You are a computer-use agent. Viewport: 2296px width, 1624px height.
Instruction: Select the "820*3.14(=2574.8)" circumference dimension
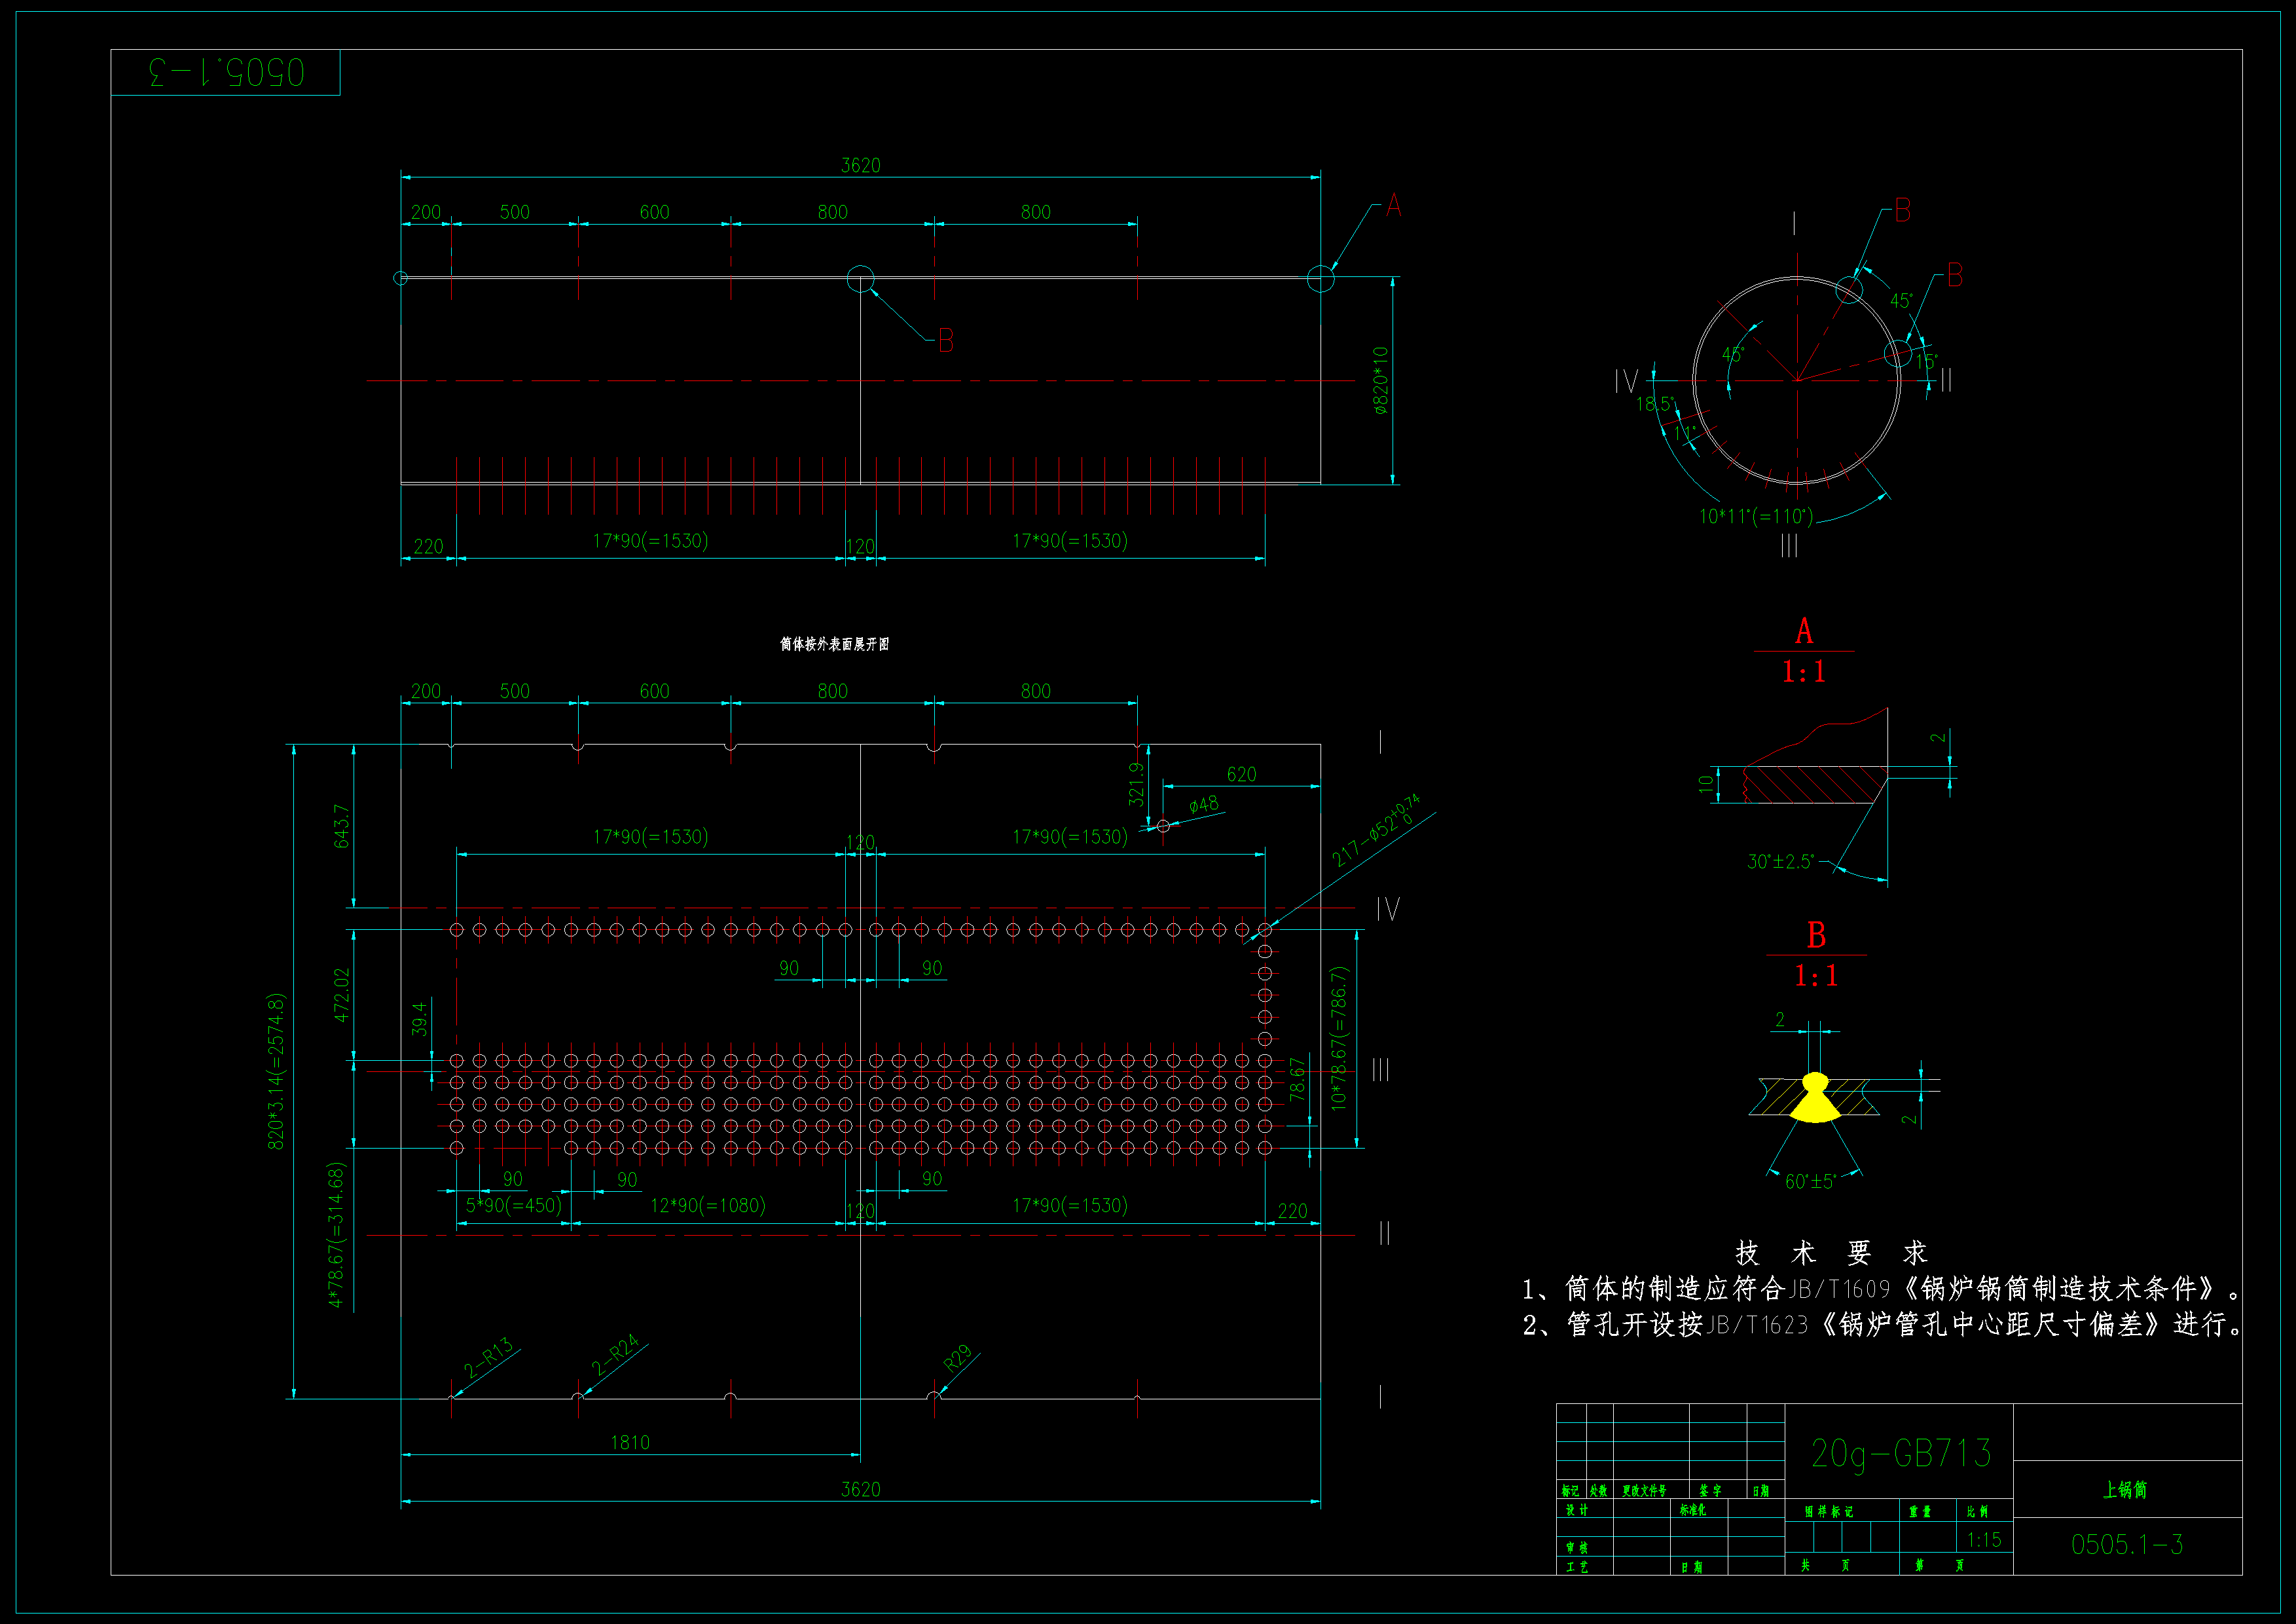click(276, 1071)
